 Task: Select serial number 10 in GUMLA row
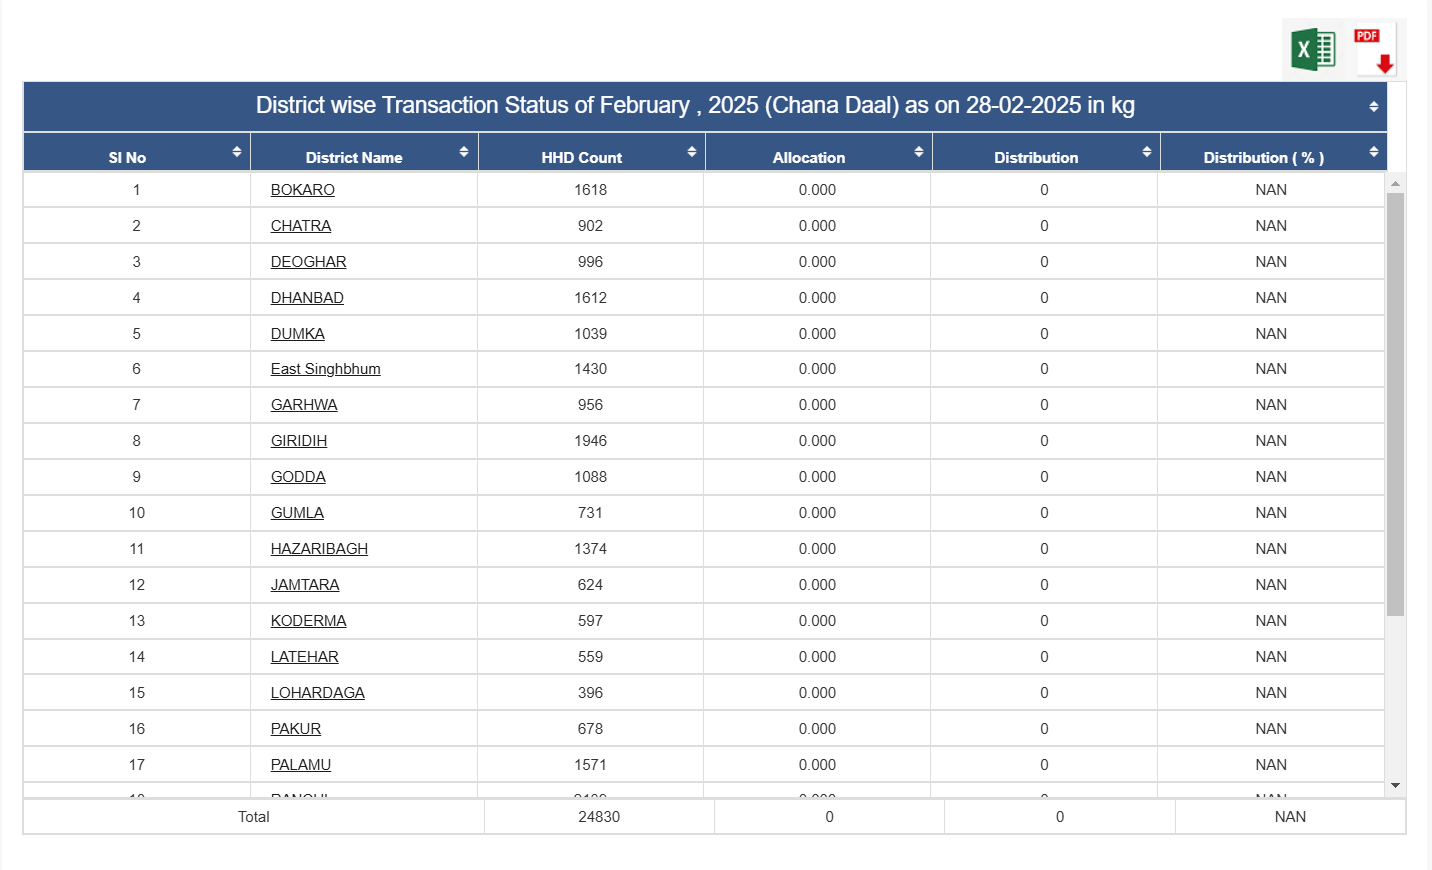click(137, 513)
